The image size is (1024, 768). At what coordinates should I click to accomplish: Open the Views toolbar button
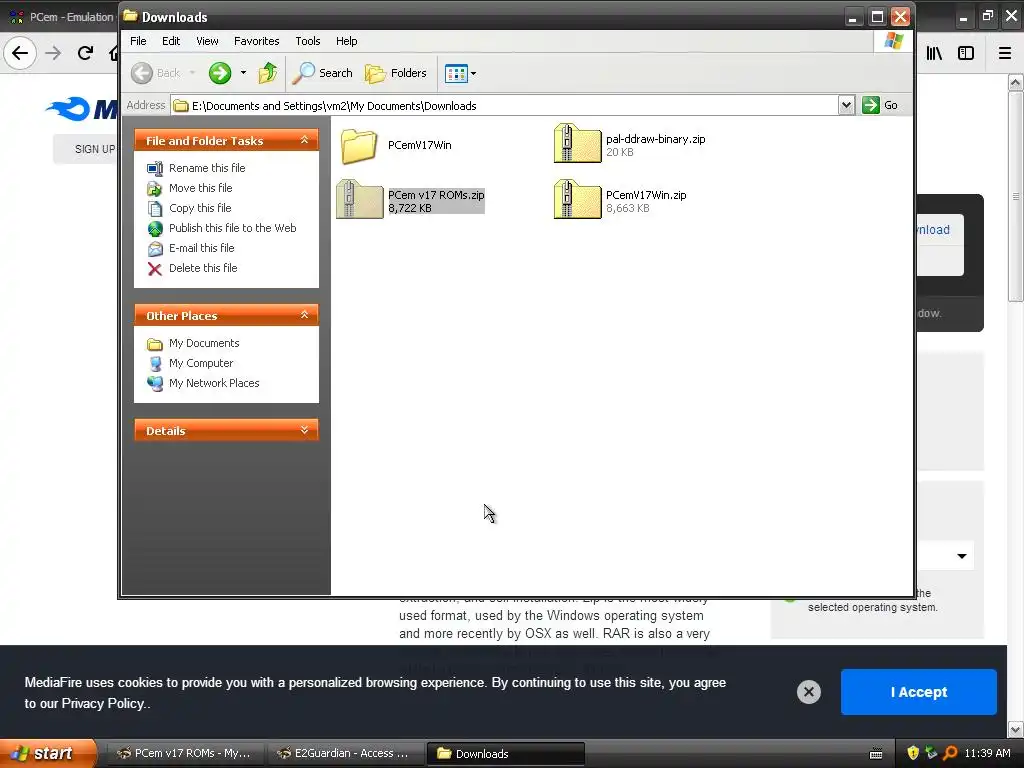coord(456,73)
